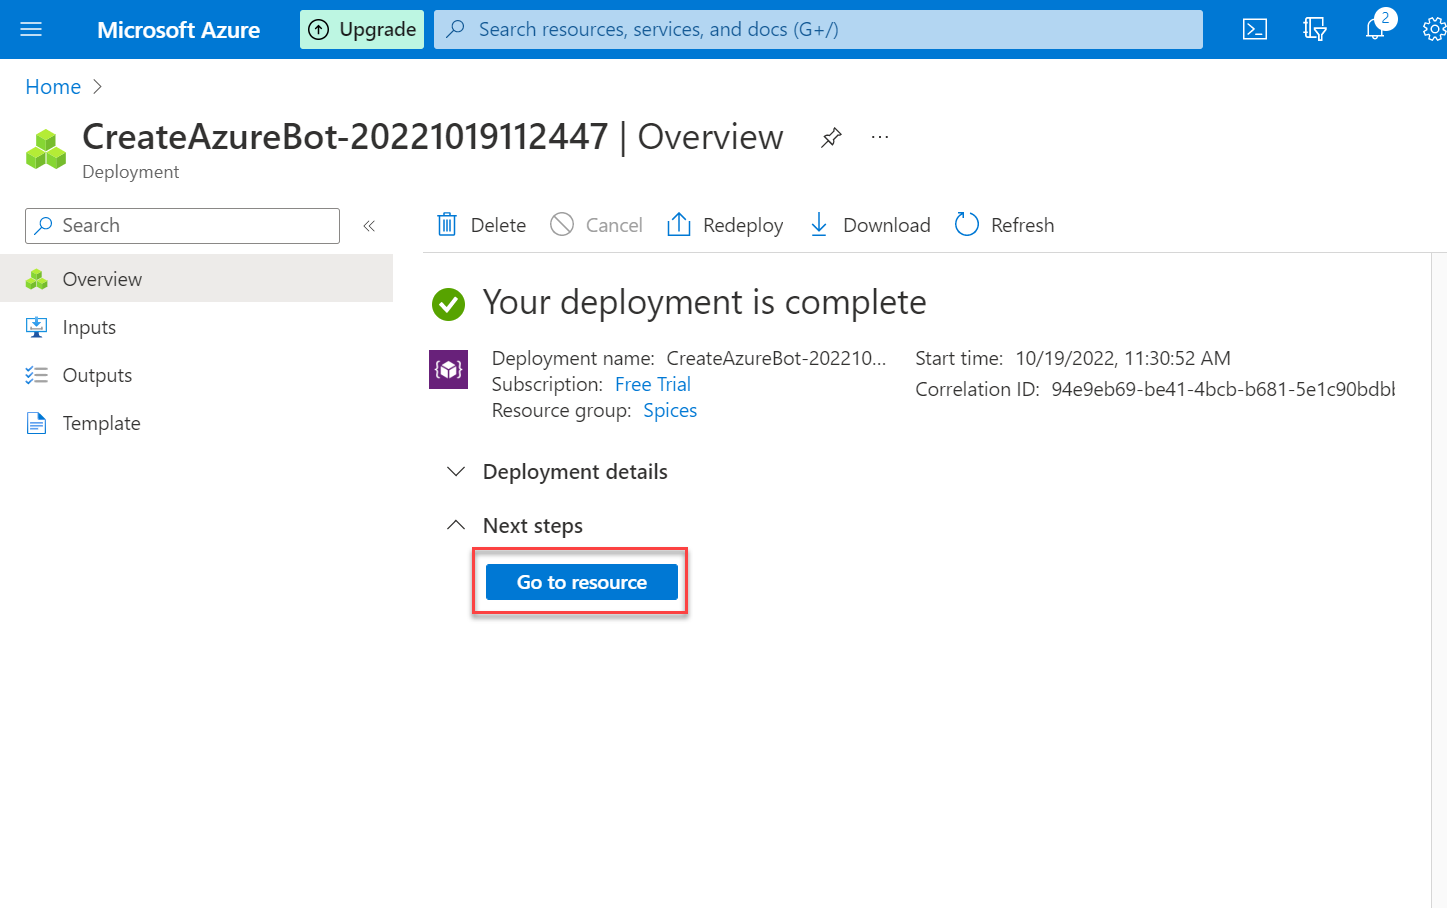This screenshot has height=908, width=1447.
Task: Click the Download toolbar label
Action: [x=887, y=225]
